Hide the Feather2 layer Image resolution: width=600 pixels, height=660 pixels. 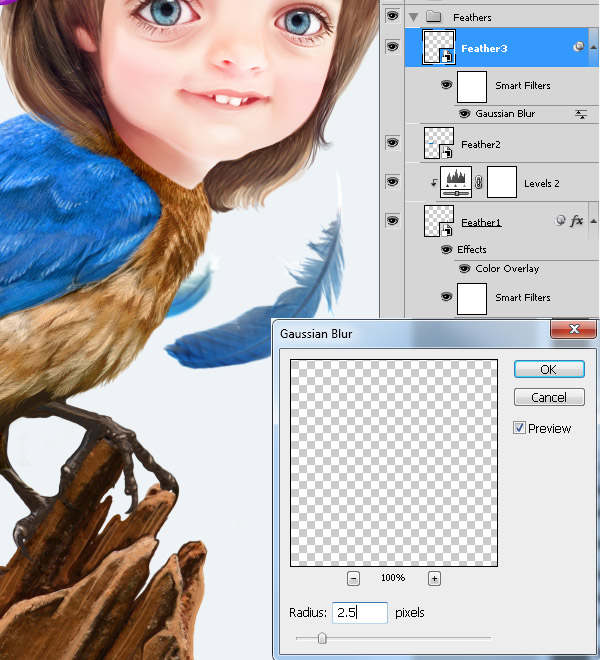[392, 144]
